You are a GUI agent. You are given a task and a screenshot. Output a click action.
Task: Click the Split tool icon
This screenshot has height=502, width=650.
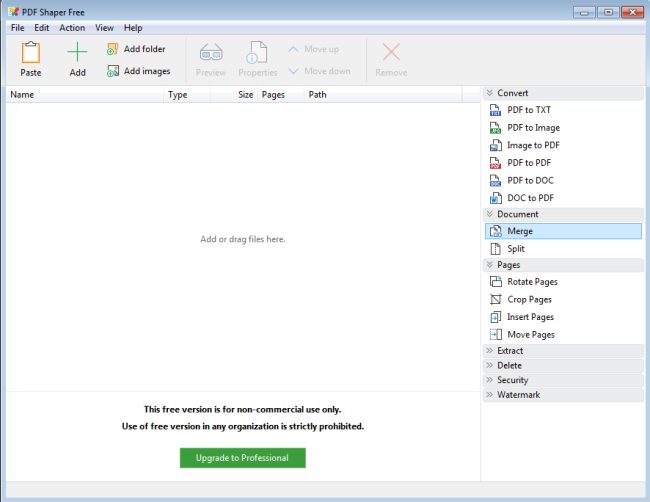tap(495, 249)
